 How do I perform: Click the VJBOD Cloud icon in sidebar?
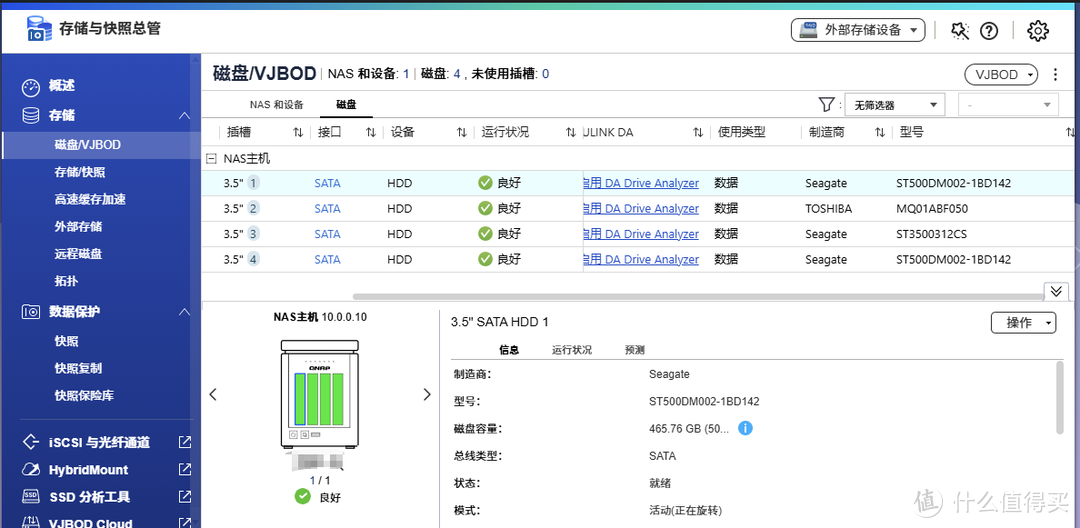tap(31, 522)
